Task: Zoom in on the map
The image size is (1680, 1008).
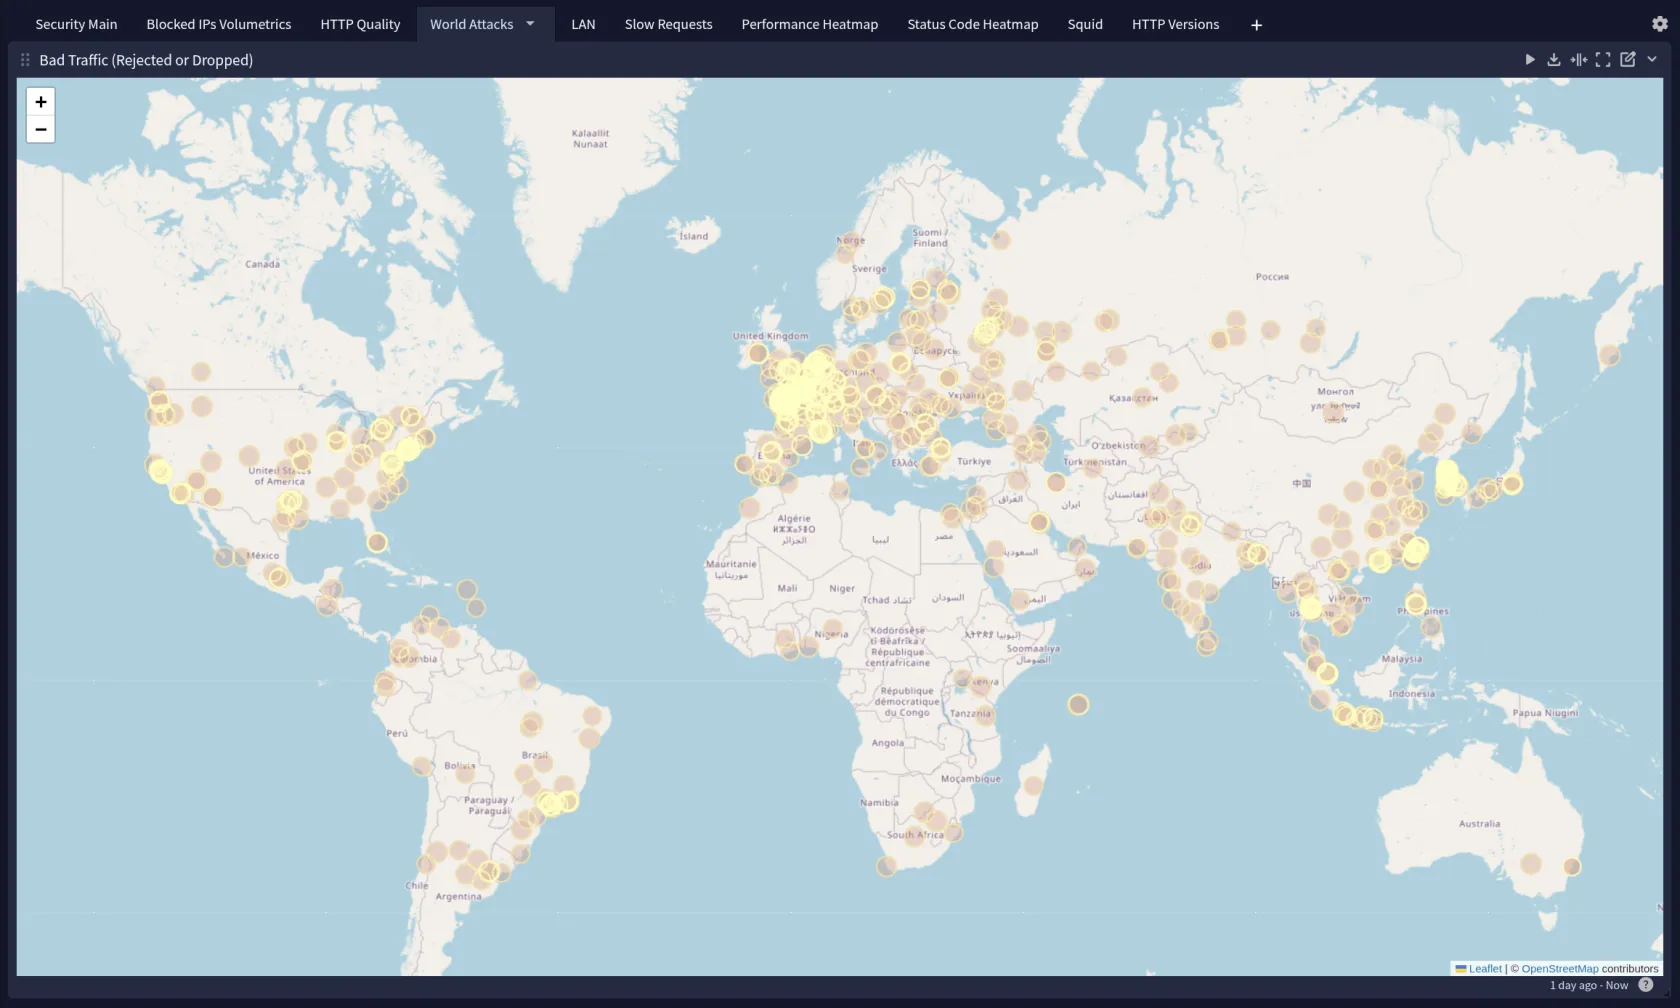Action: [x=41, y=102]
